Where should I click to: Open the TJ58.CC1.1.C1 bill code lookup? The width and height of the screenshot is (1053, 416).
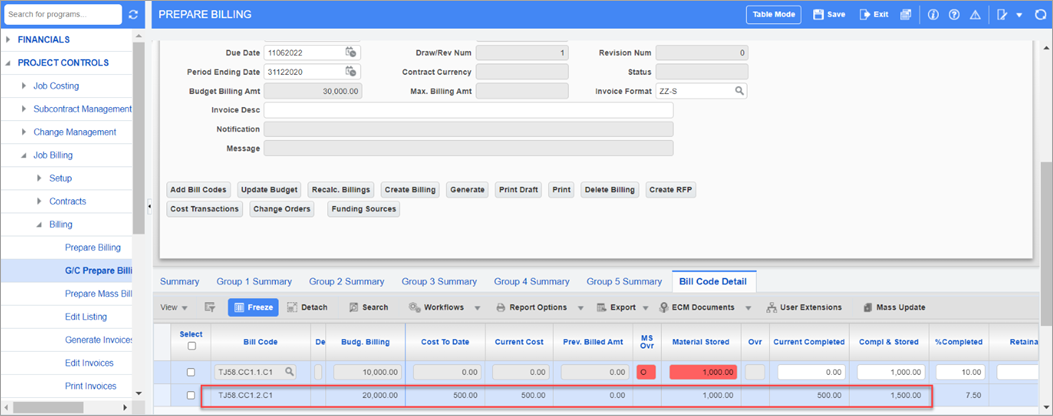[x=289, y=372]
